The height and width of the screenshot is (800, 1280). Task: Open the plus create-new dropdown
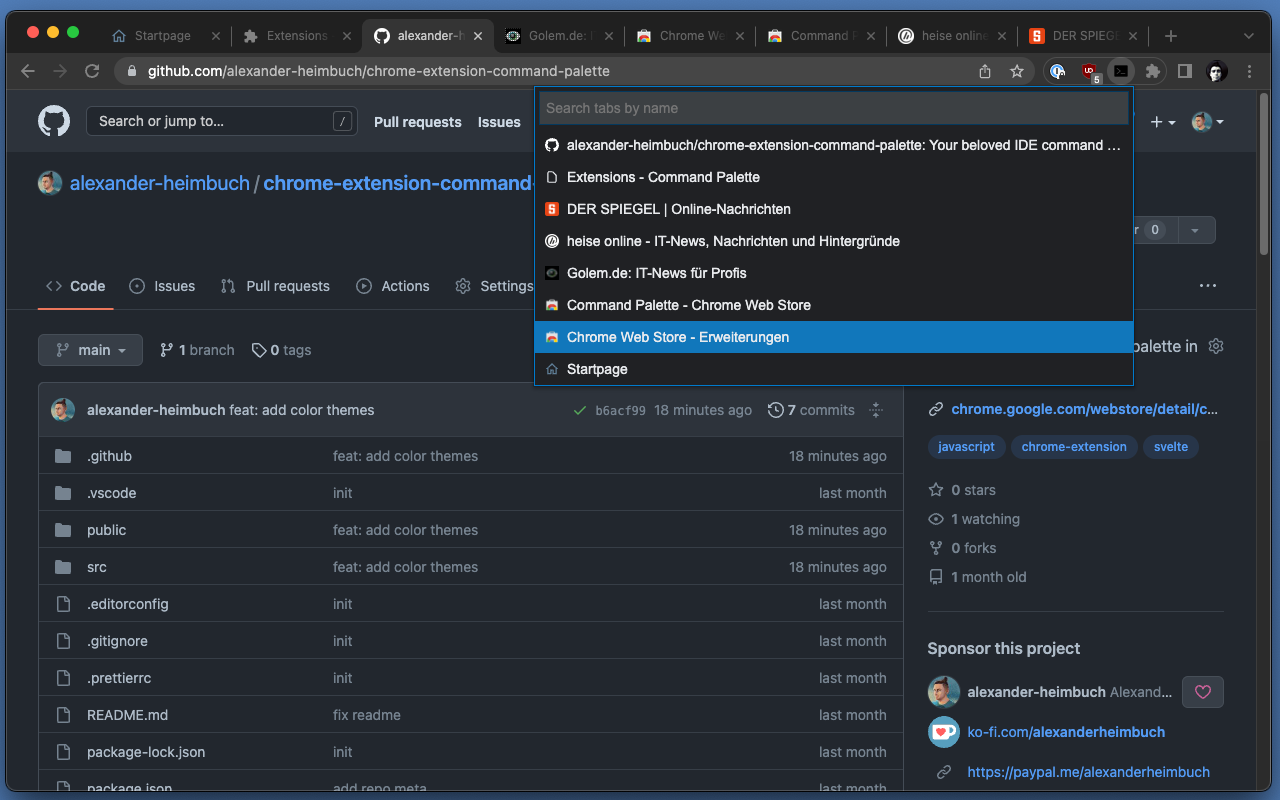(x=1162, y=122)
